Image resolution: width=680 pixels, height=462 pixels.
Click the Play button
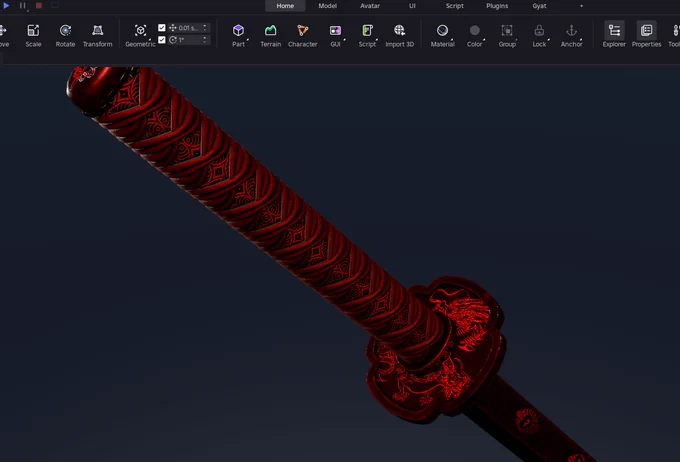coord(6,5)
